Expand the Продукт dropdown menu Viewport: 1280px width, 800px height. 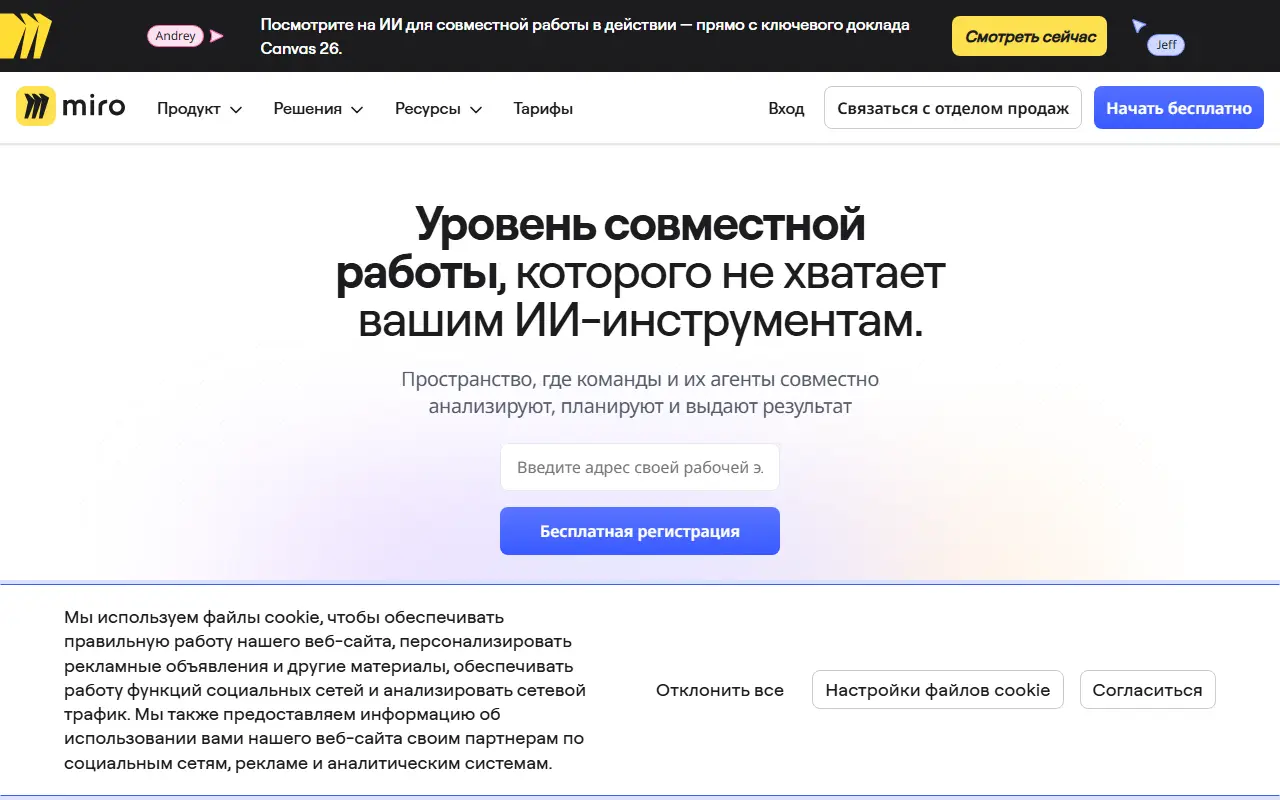[x=199, y=109]
